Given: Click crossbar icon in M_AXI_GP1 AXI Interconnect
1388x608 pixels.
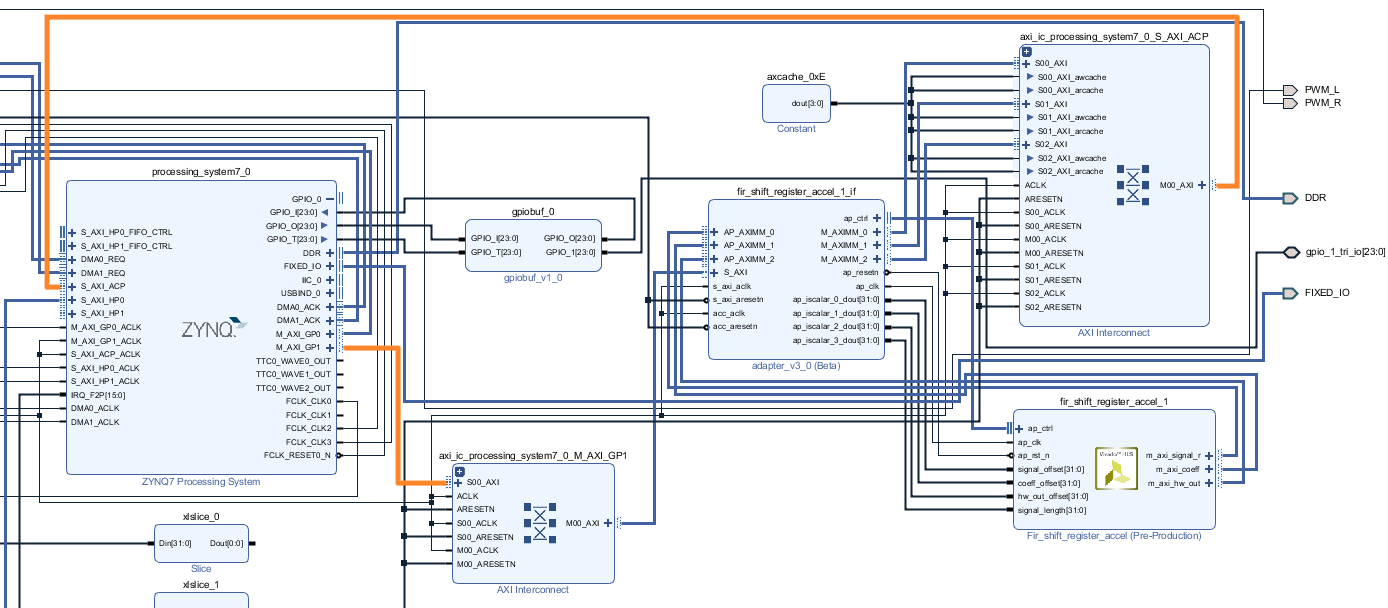Looking at the screenshot, I should coord(539,522).
